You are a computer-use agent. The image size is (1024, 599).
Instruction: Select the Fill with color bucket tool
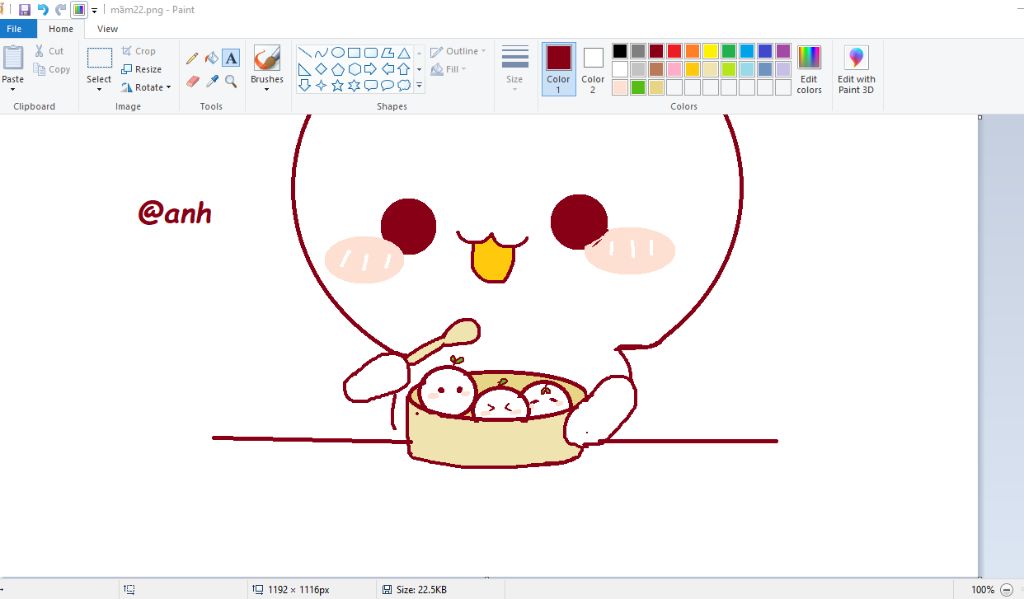211,58
